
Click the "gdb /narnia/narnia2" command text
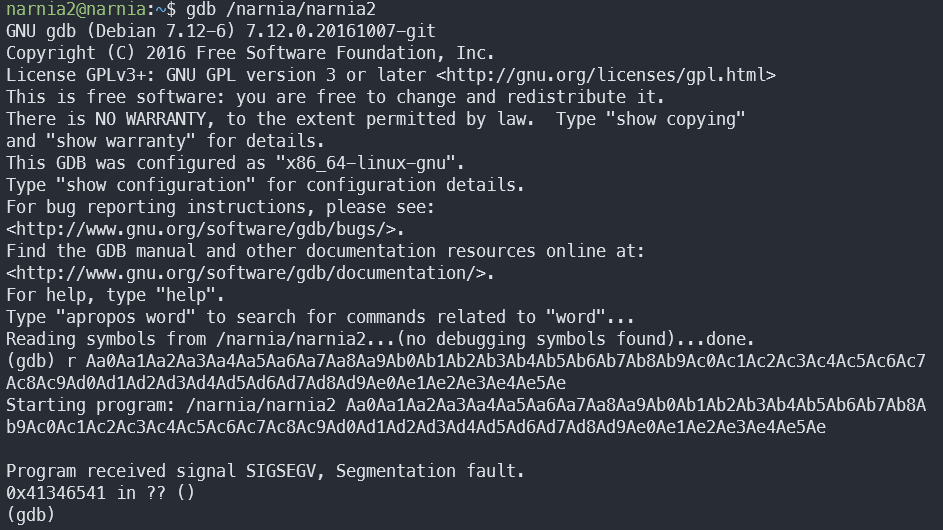tap(281, 9)
